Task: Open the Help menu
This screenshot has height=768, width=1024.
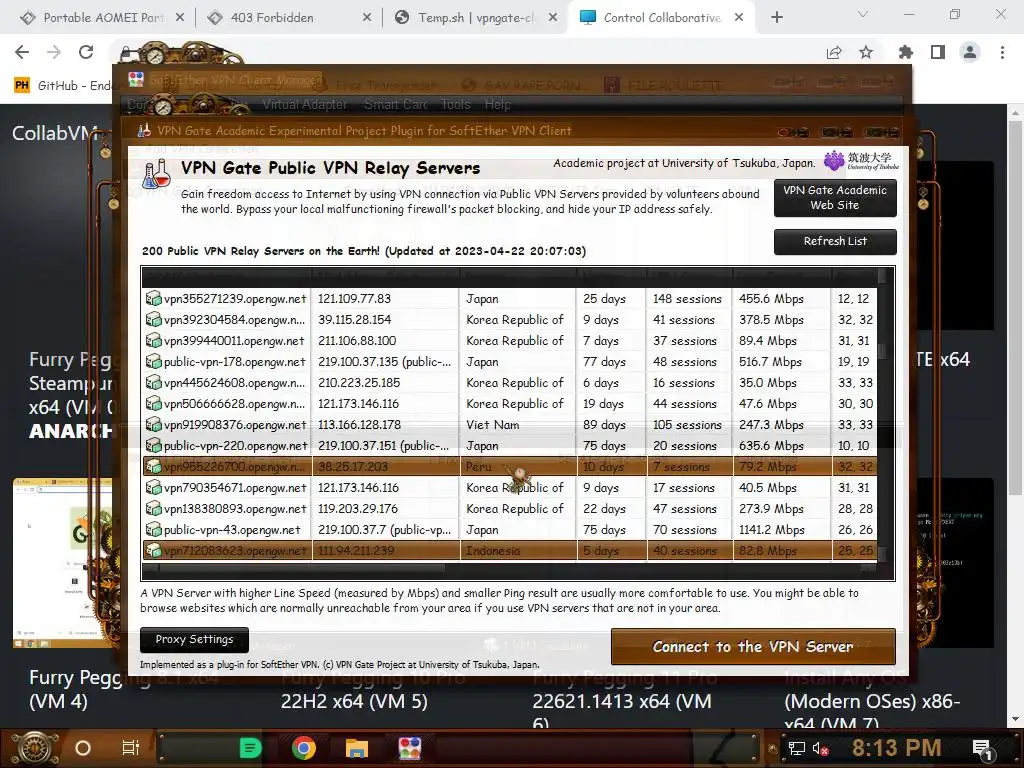Action: pyautogui.click(x=498, y=104)
